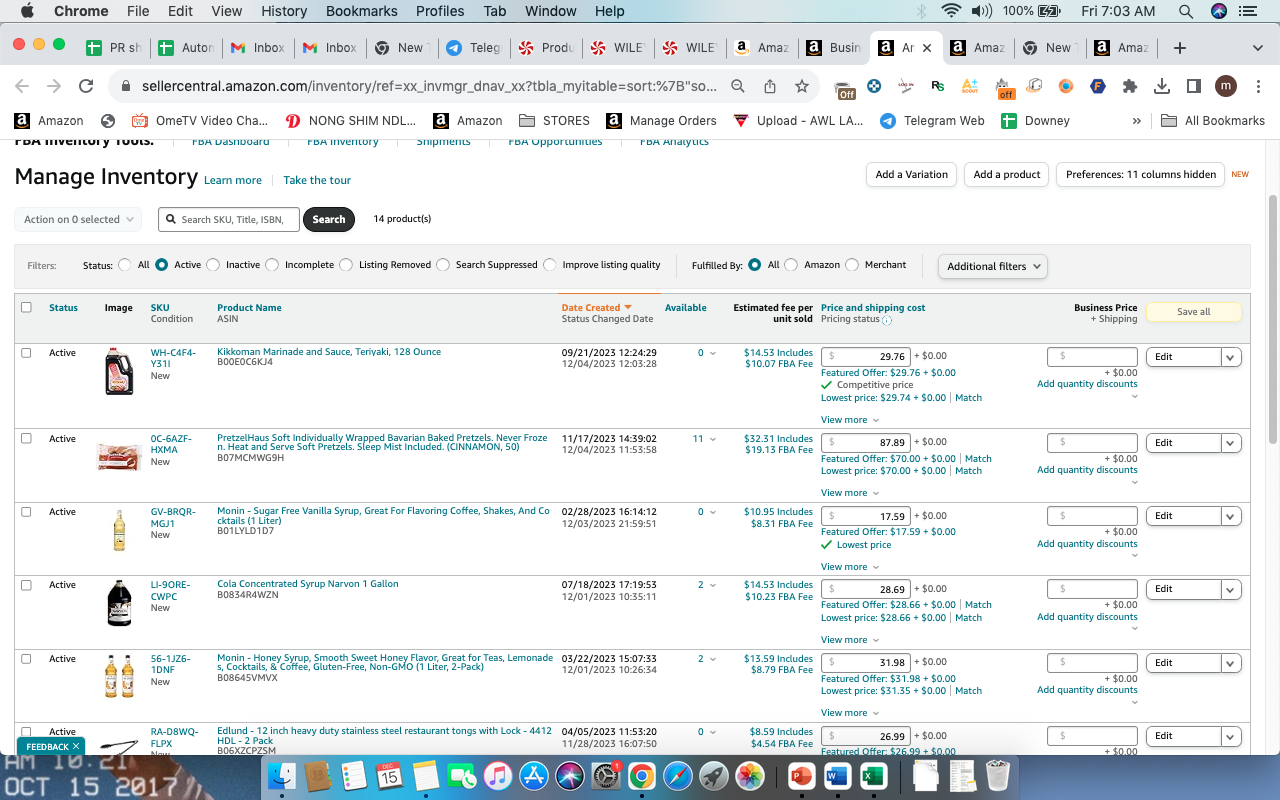Image resolution: width=1280 pixels, height=800 pixels.
Task: Open the Chrome History menu
Action: 284,11
